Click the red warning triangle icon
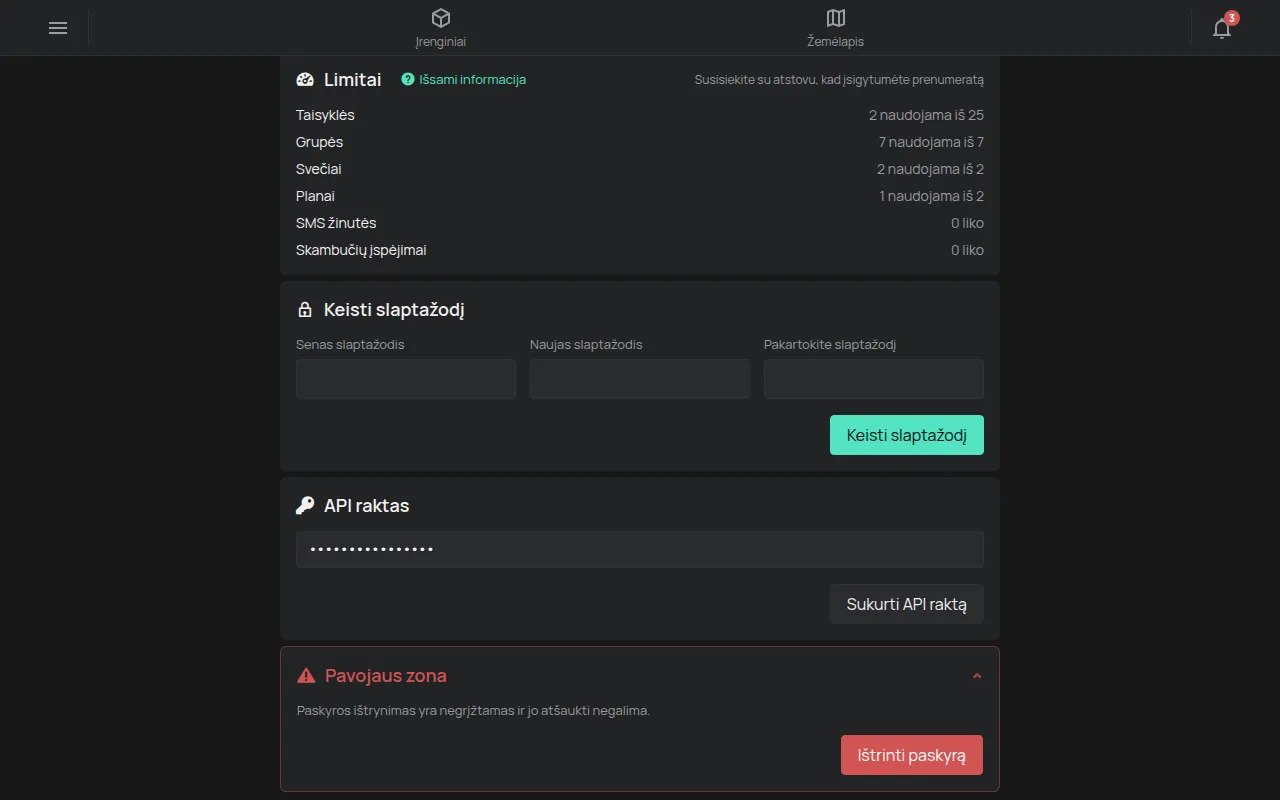Image resolution: width=1280 pixels, height=800 pixels. pyautogui.click(x=306, y=676)
